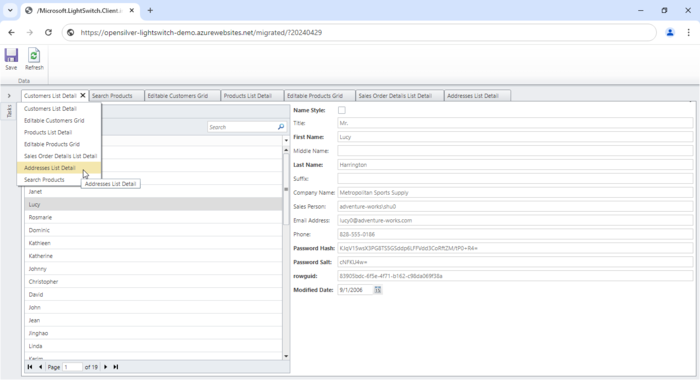Switch to Sales Order Details List Detail tab

[400, 96]
